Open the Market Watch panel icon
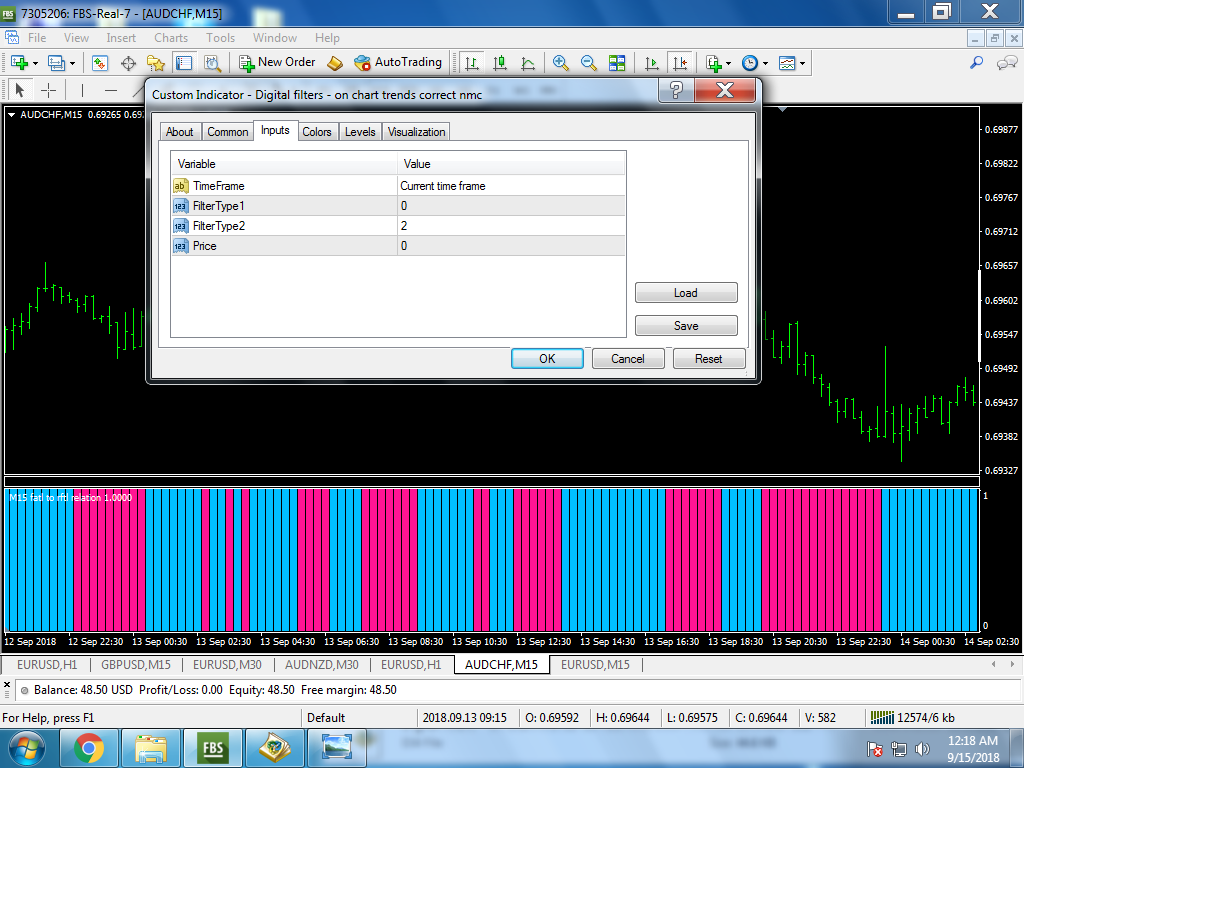The width and height of the screenshot is (1228, 920). pos(100,63)
